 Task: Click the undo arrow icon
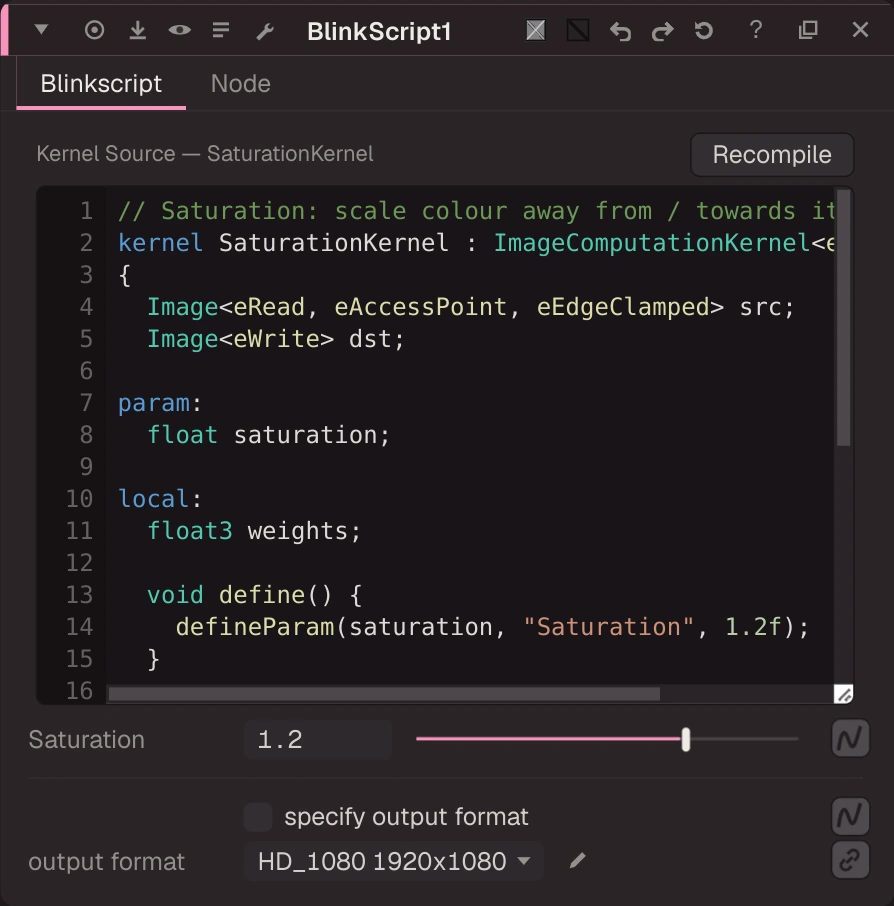[620, 31]
